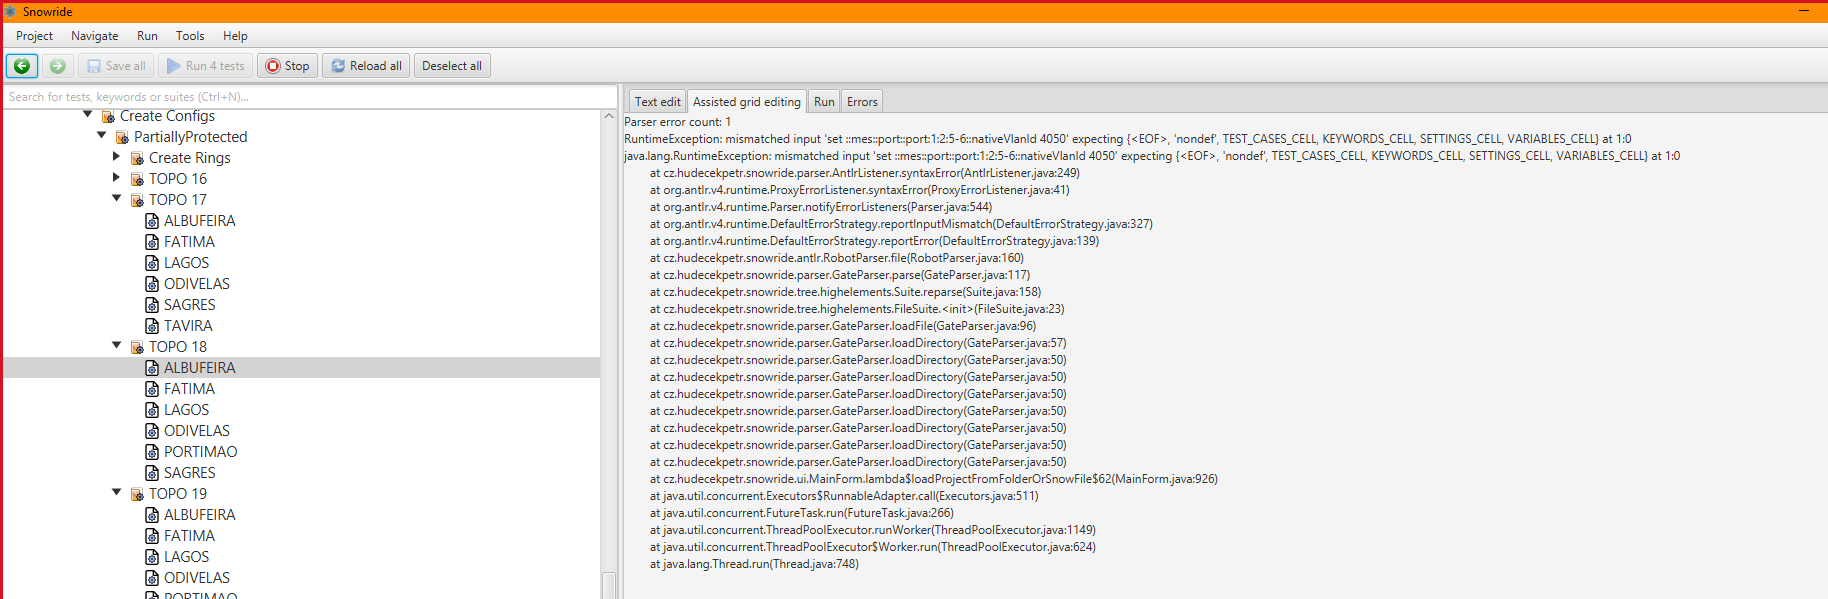Open the Run menu

point(147,36)
